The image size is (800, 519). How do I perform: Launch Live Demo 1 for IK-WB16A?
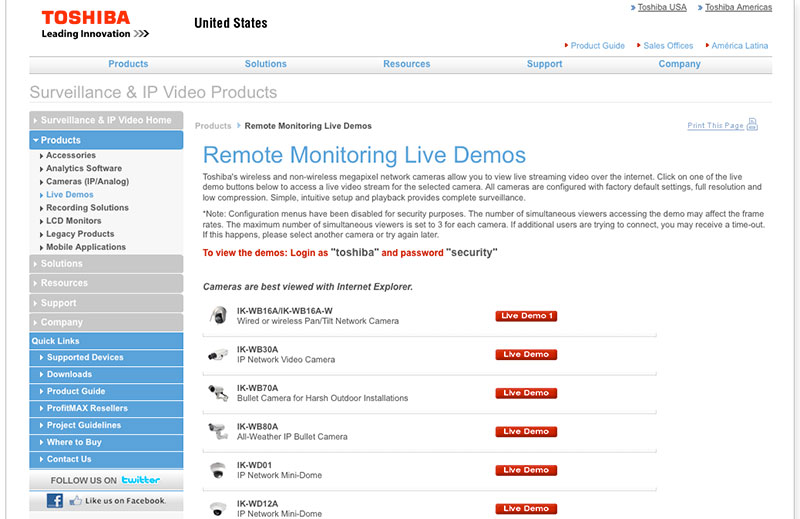(x=526, y=316)
